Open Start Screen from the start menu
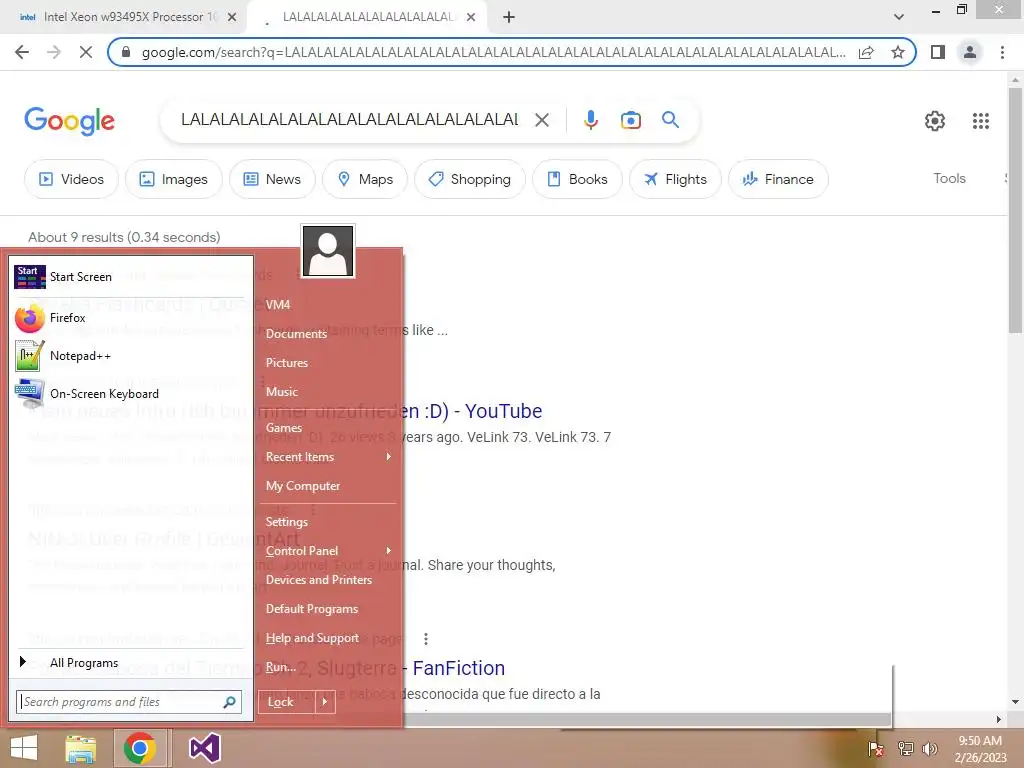1024x768 pixels. click(x=129, y=277)
